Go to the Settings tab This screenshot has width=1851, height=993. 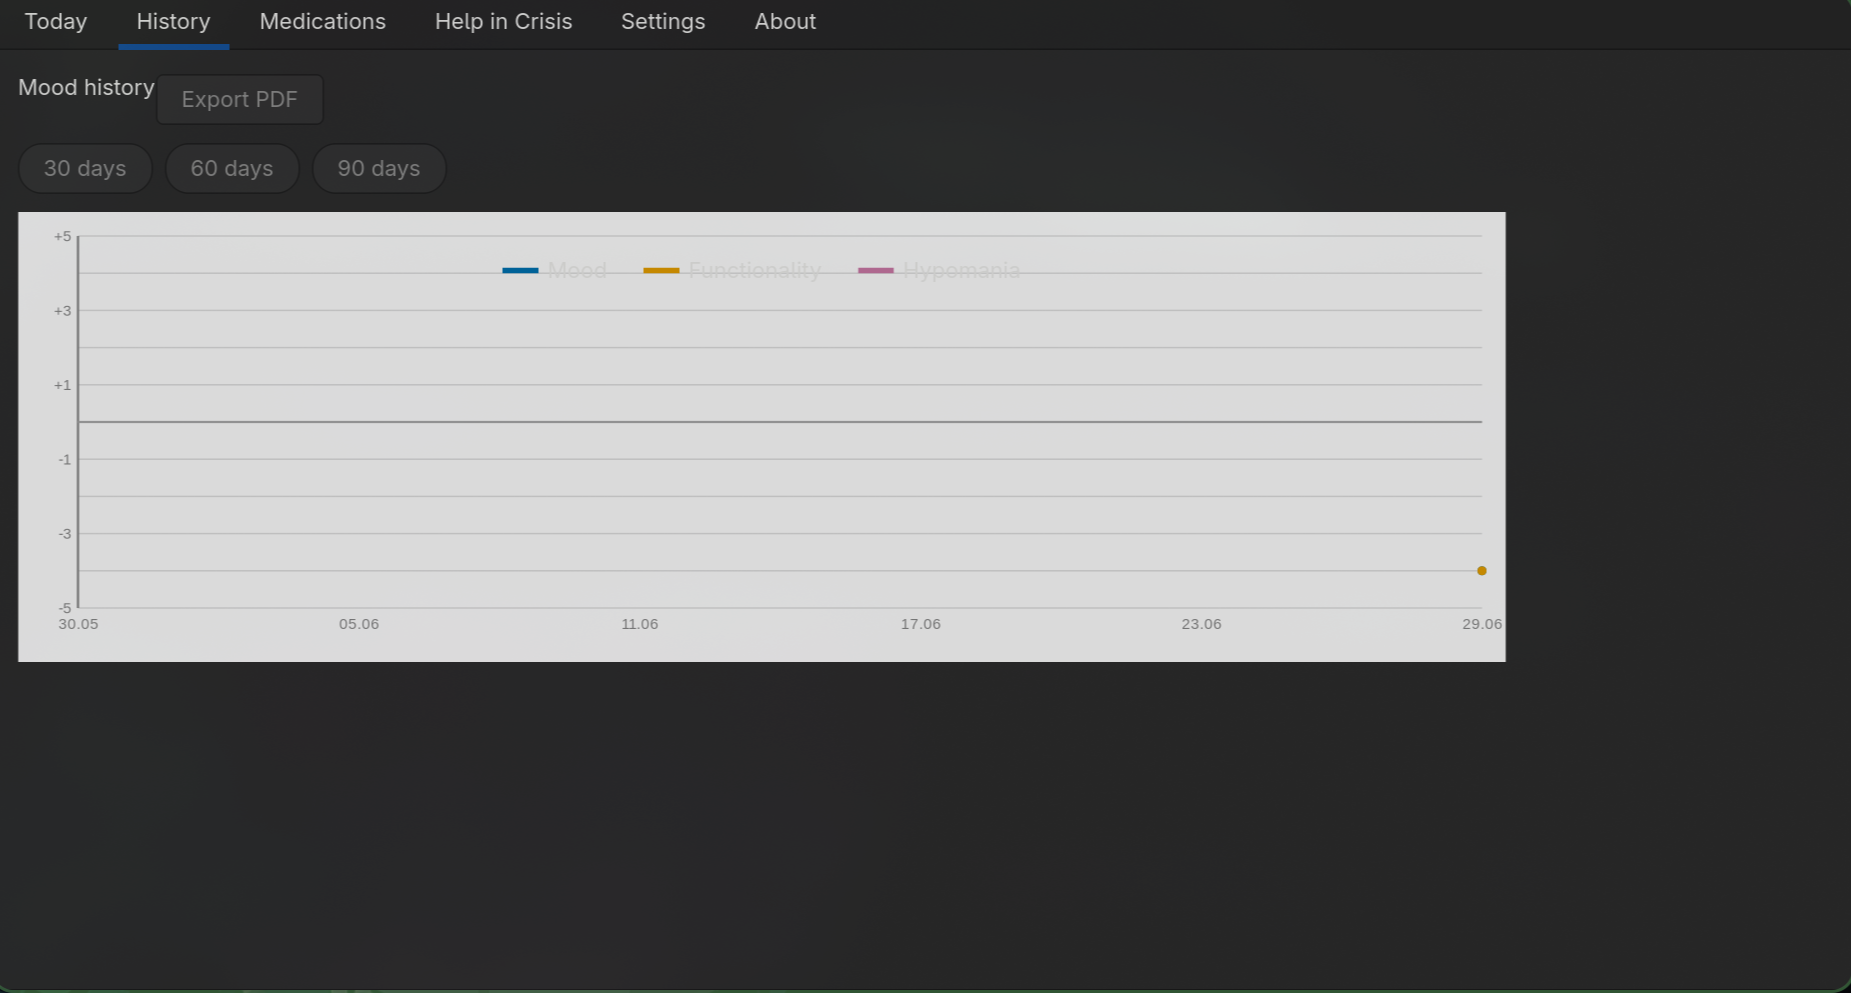tap(663, 22)
